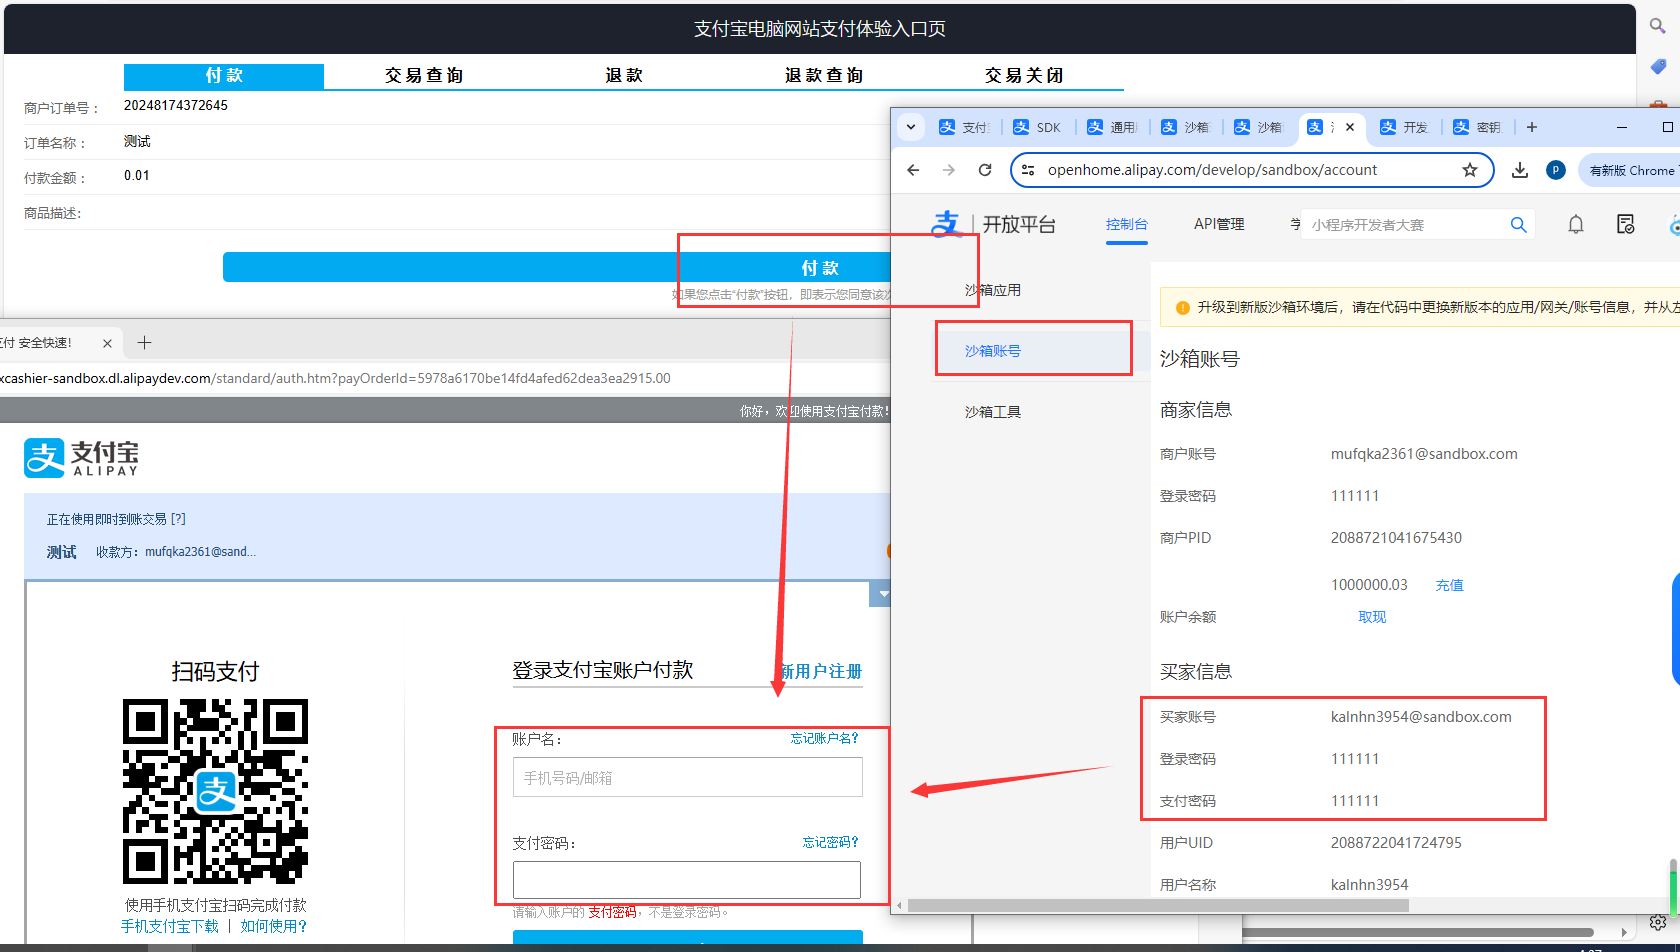Screen dimensions: 1680x952
Task: Click the wide blue 付款 button
Action: click(x=557, y=267)
